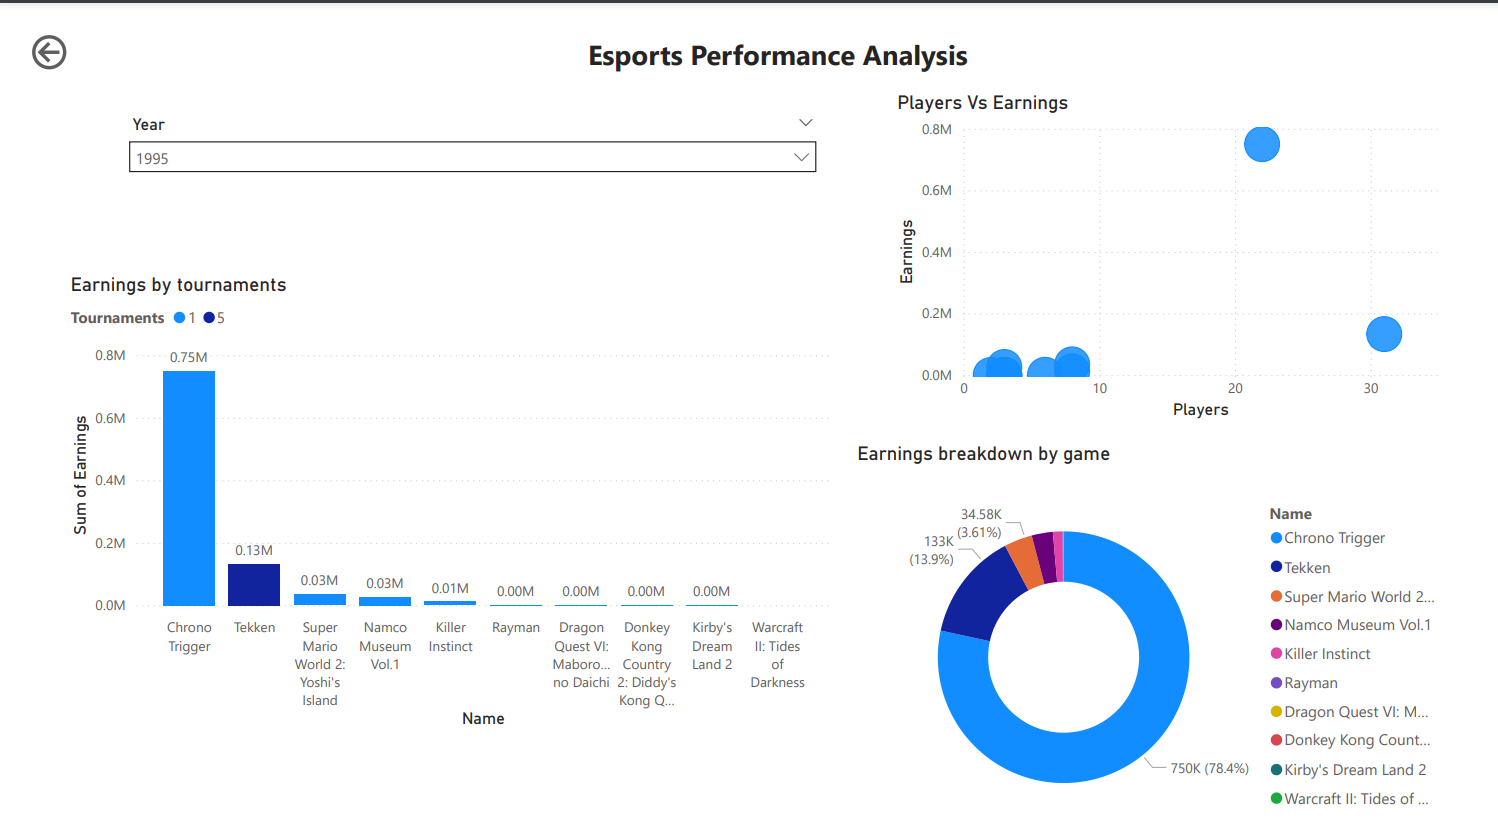Viewport: 1498px width, 840px height.
Task: Select the Tekken bar in chart
Action: [254, 585]
